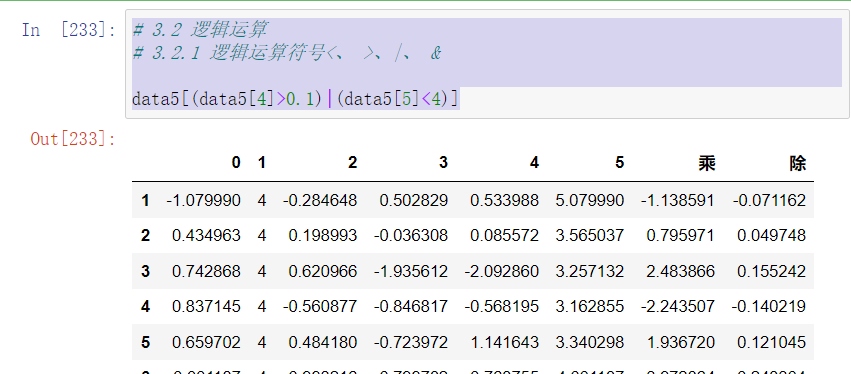851x374 pixels.
Task: Click cell value 3.565037
Action: pyautogui.click(x=590, y=236)
